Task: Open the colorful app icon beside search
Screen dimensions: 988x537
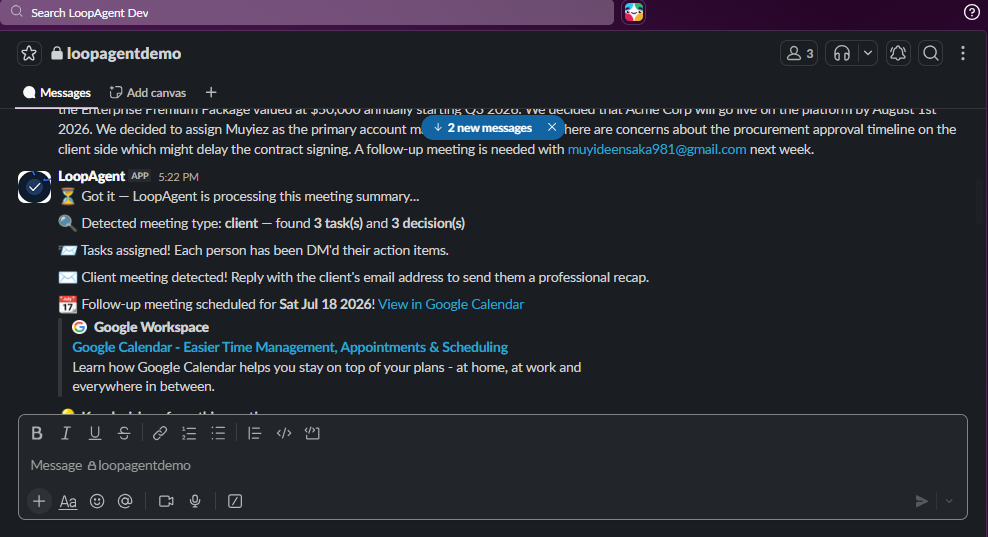Action: [x=633, y=12]
